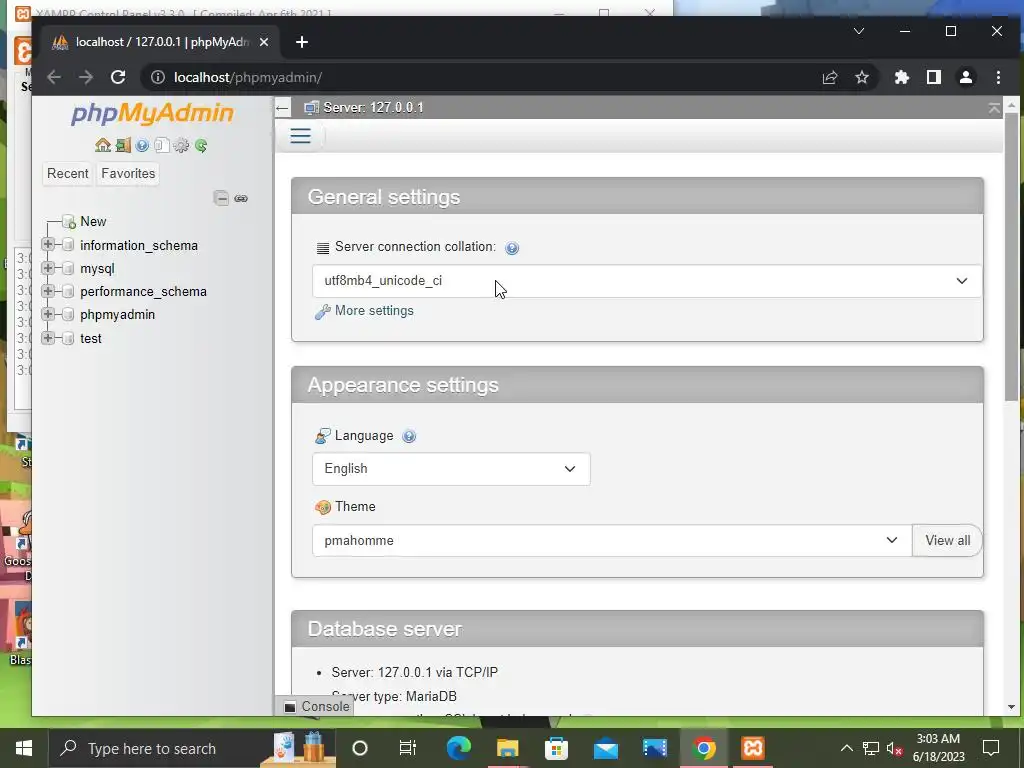Image resolution: width=1024 pixels, height=768 pixels.
Task: Open the MariaDB documentation page icon
Action: (161, 145)
